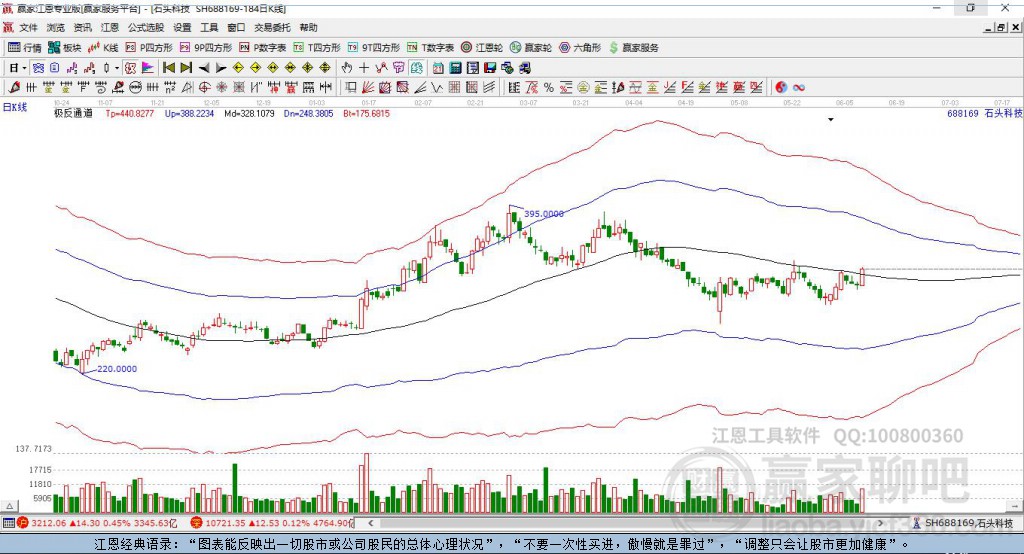Expand the small black triangle above chart
The image size is (1024, 554).
click(831, 119)
